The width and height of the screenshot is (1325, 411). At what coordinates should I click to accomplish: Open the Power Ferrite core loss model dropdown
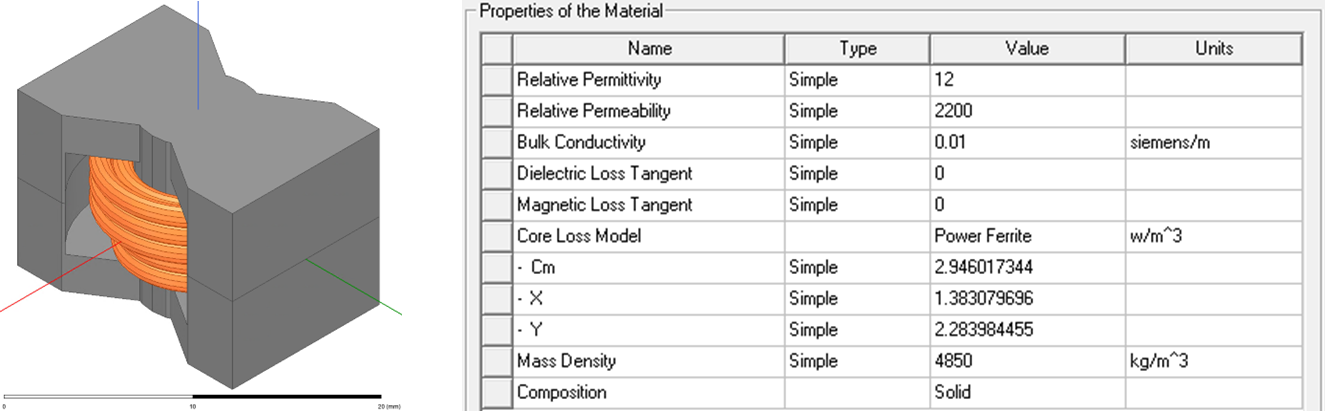point(1027,236)
